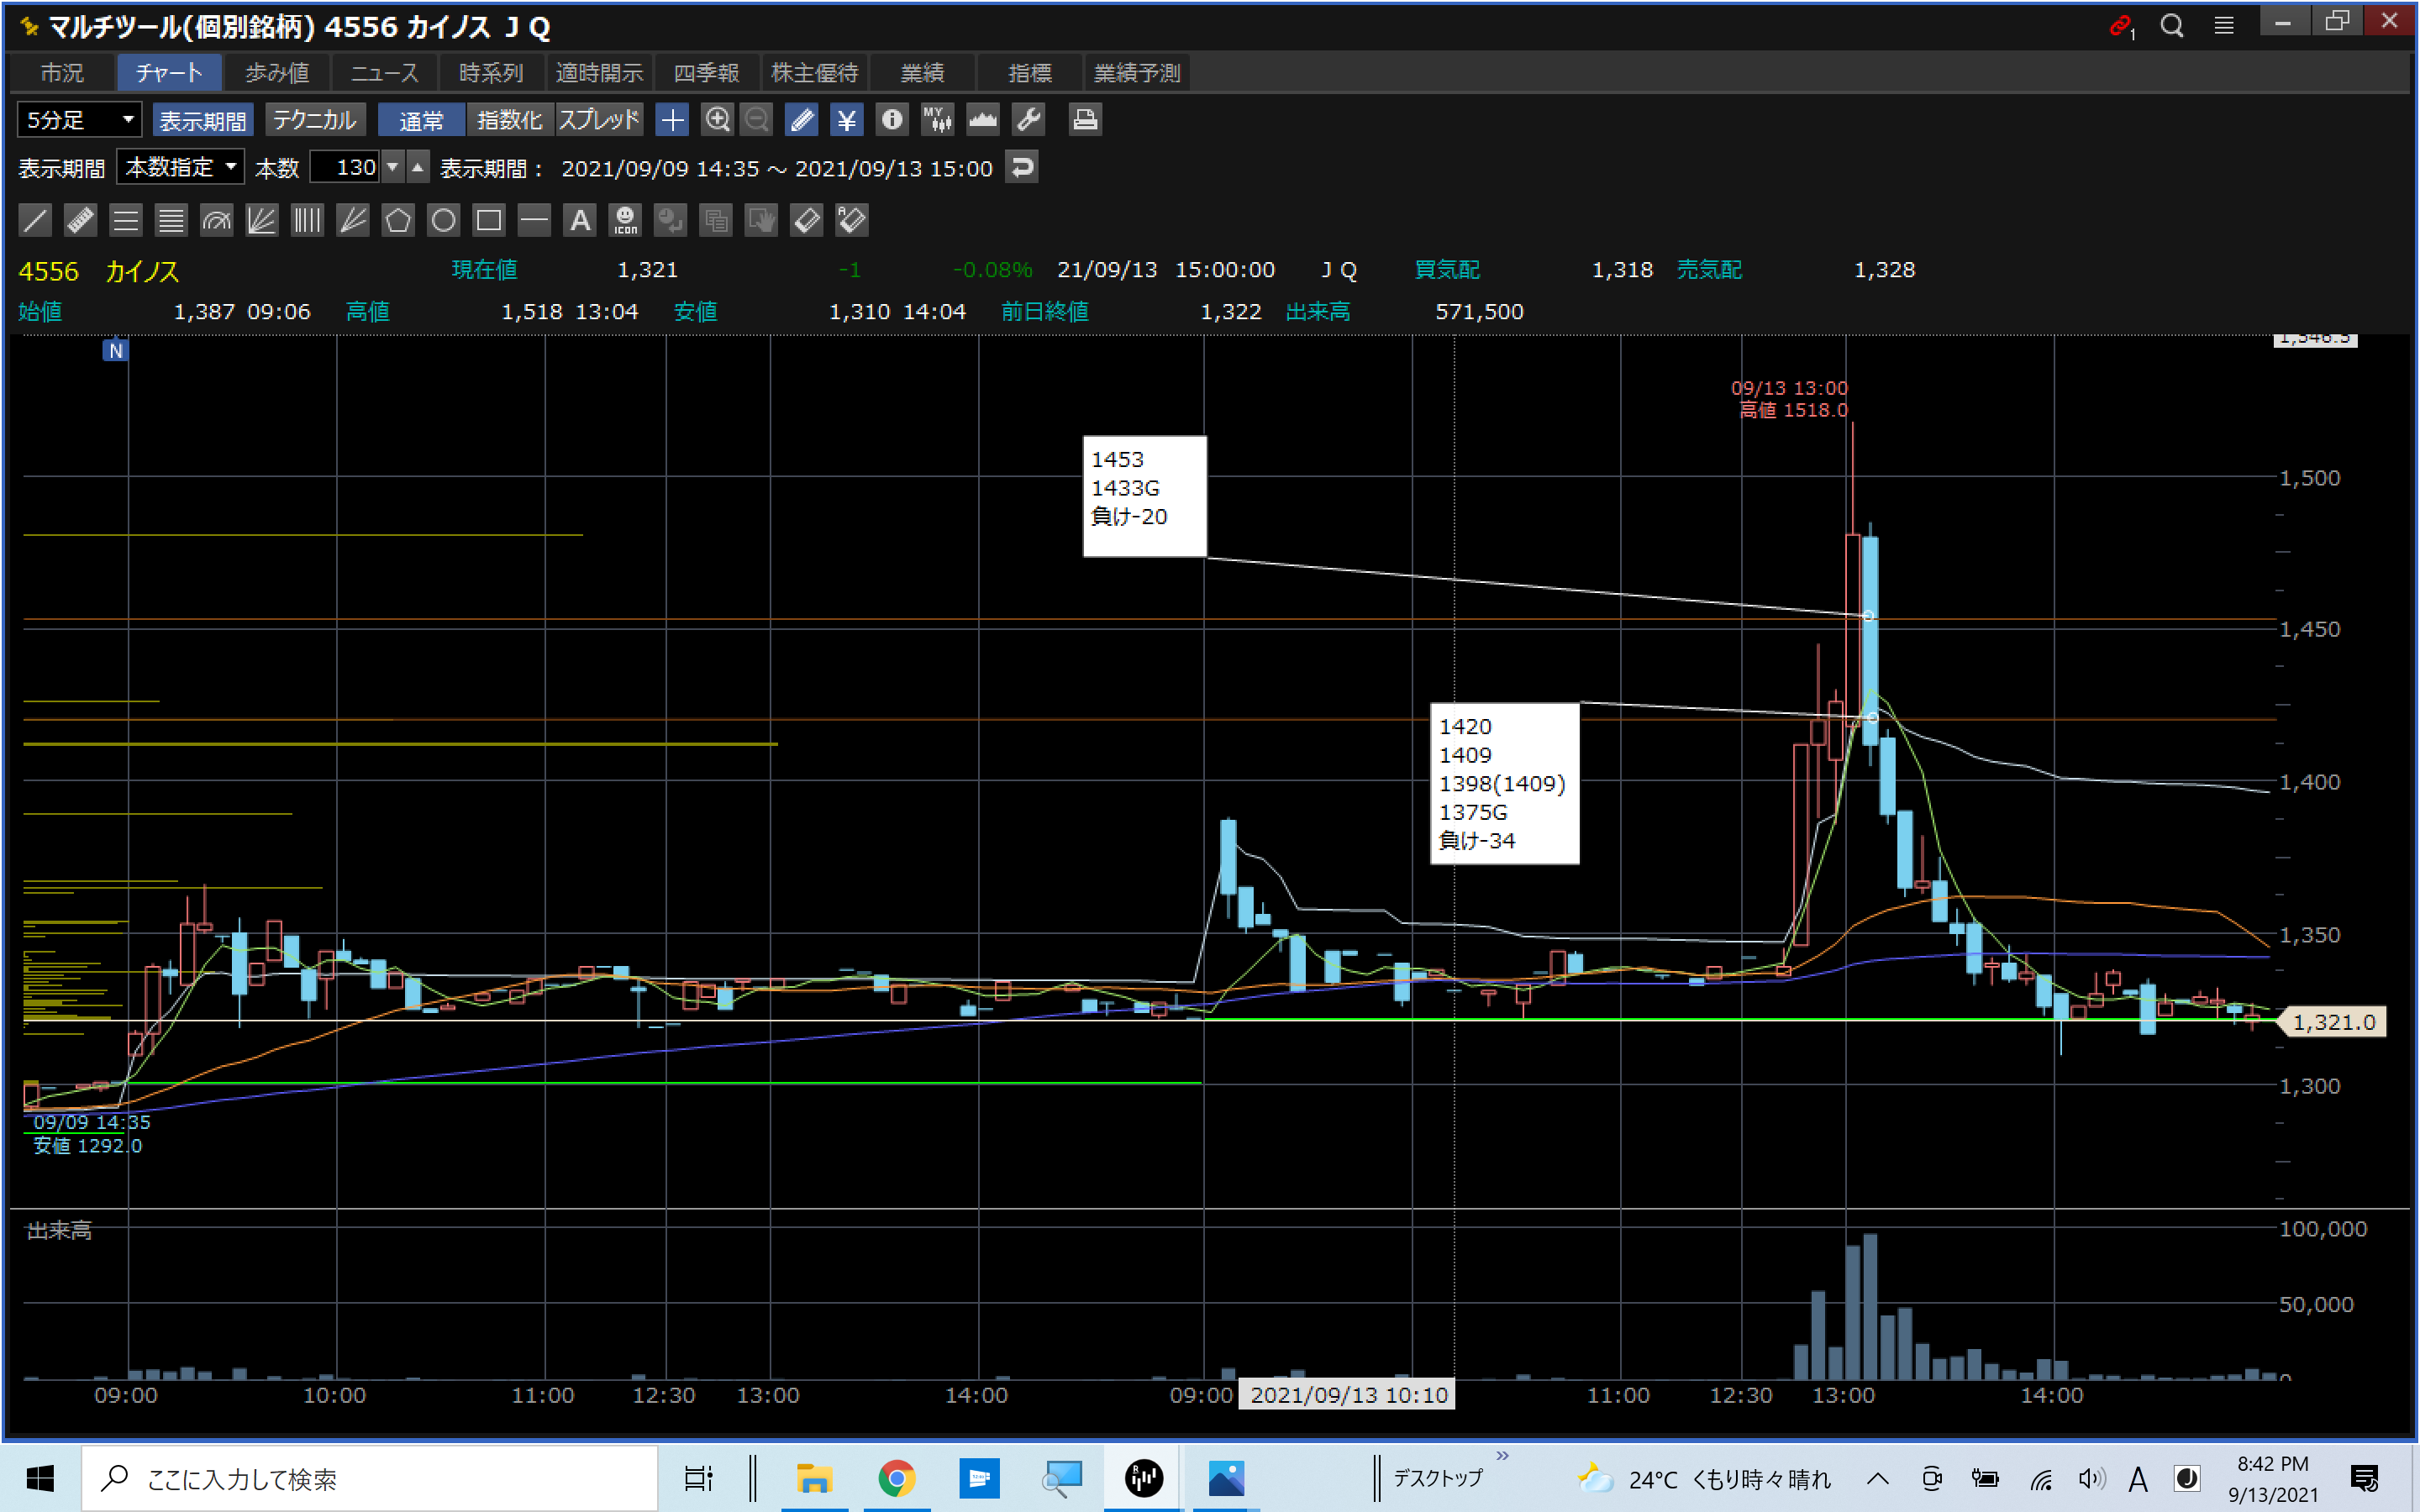Toggle the crosshair cursor button

tap(672, 120)
